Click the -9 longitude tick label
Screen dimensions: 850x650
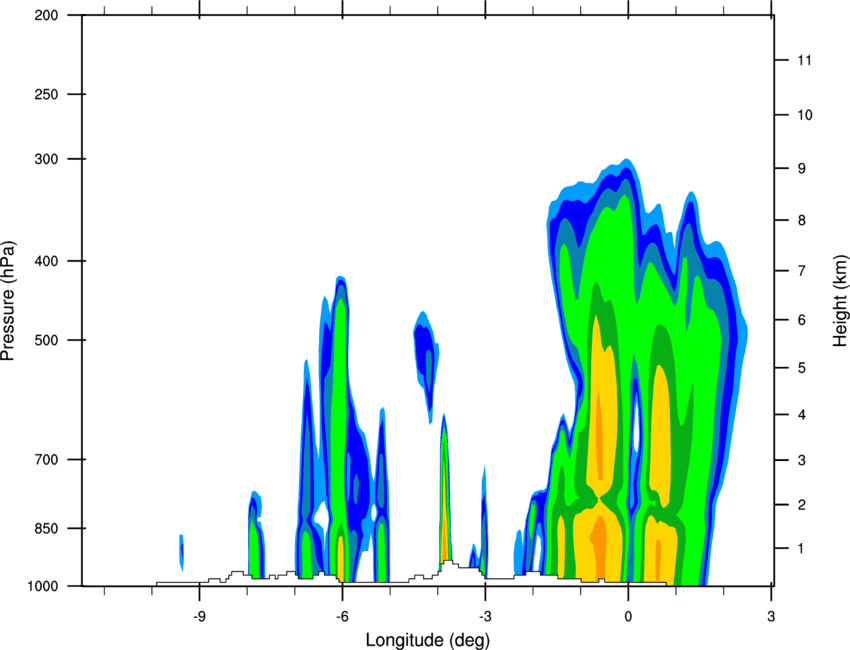pos(199,616)
